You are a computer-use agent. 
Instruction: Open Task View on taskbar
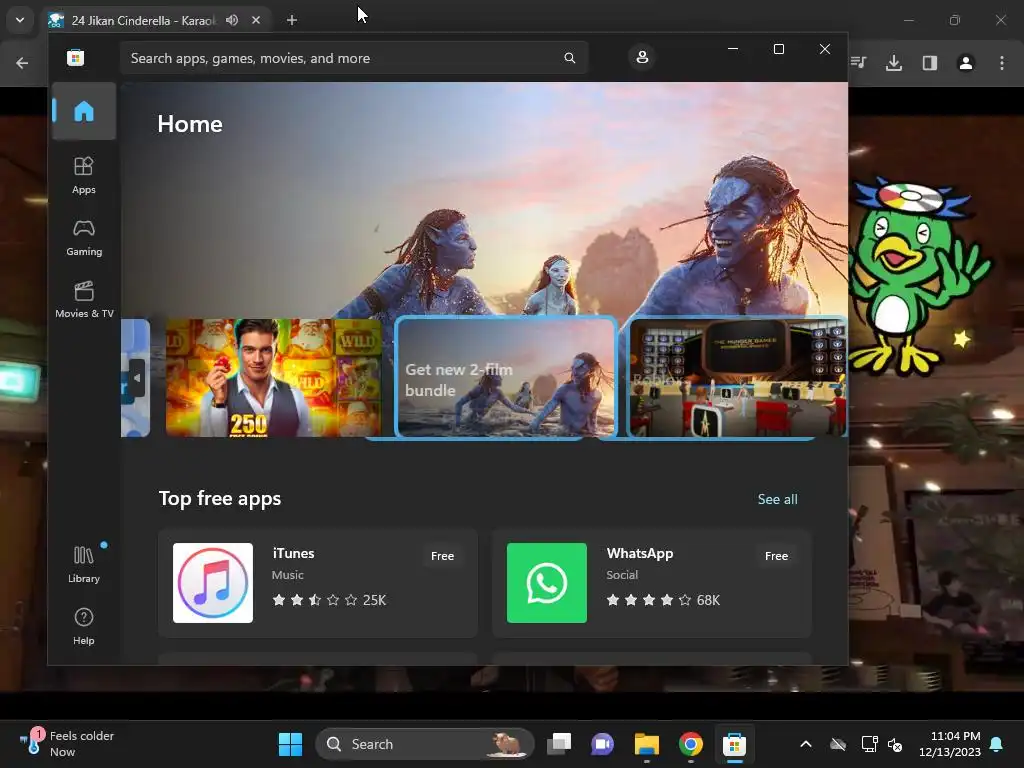click(x=559, y=744)
